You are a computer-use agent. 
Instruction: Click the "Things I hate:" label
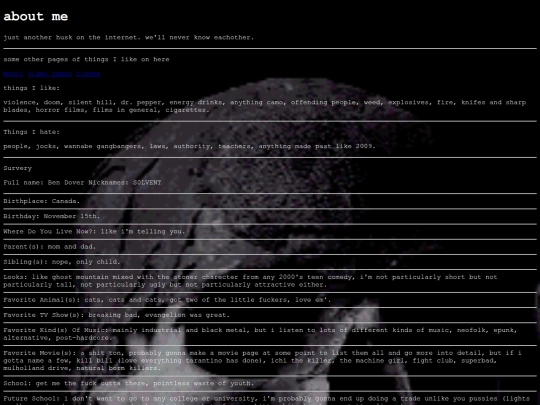tap(31, 132)
